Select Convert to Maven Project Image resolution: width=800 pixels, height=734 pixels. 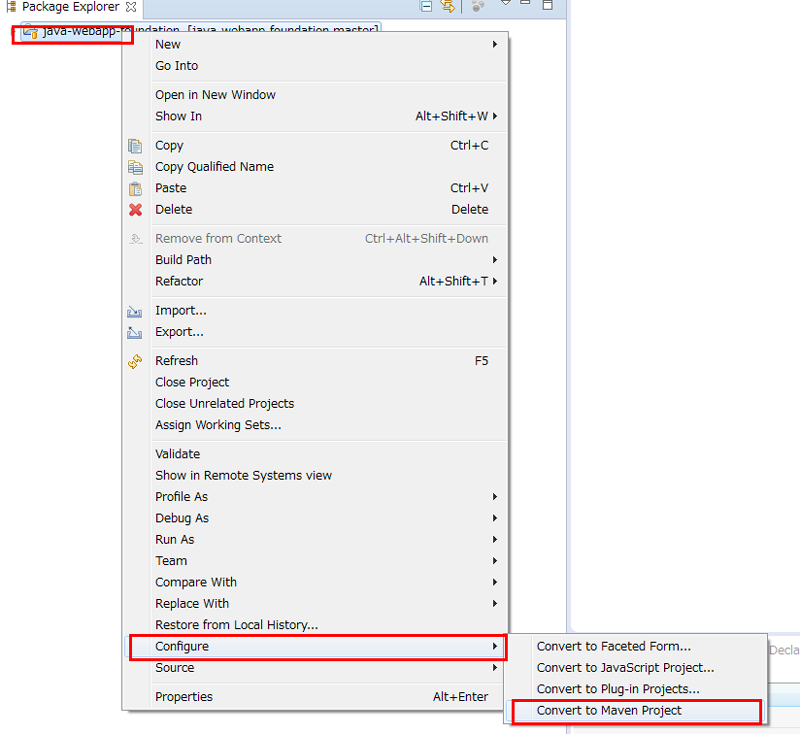609,711
